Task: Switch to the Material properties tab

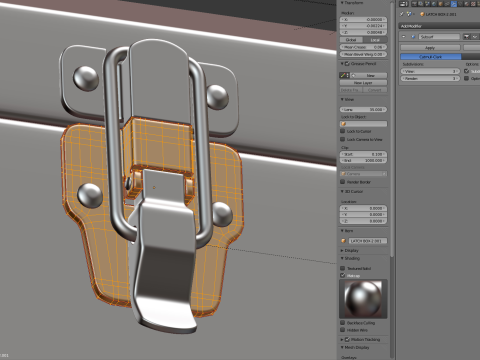Action: coord(467,4)
